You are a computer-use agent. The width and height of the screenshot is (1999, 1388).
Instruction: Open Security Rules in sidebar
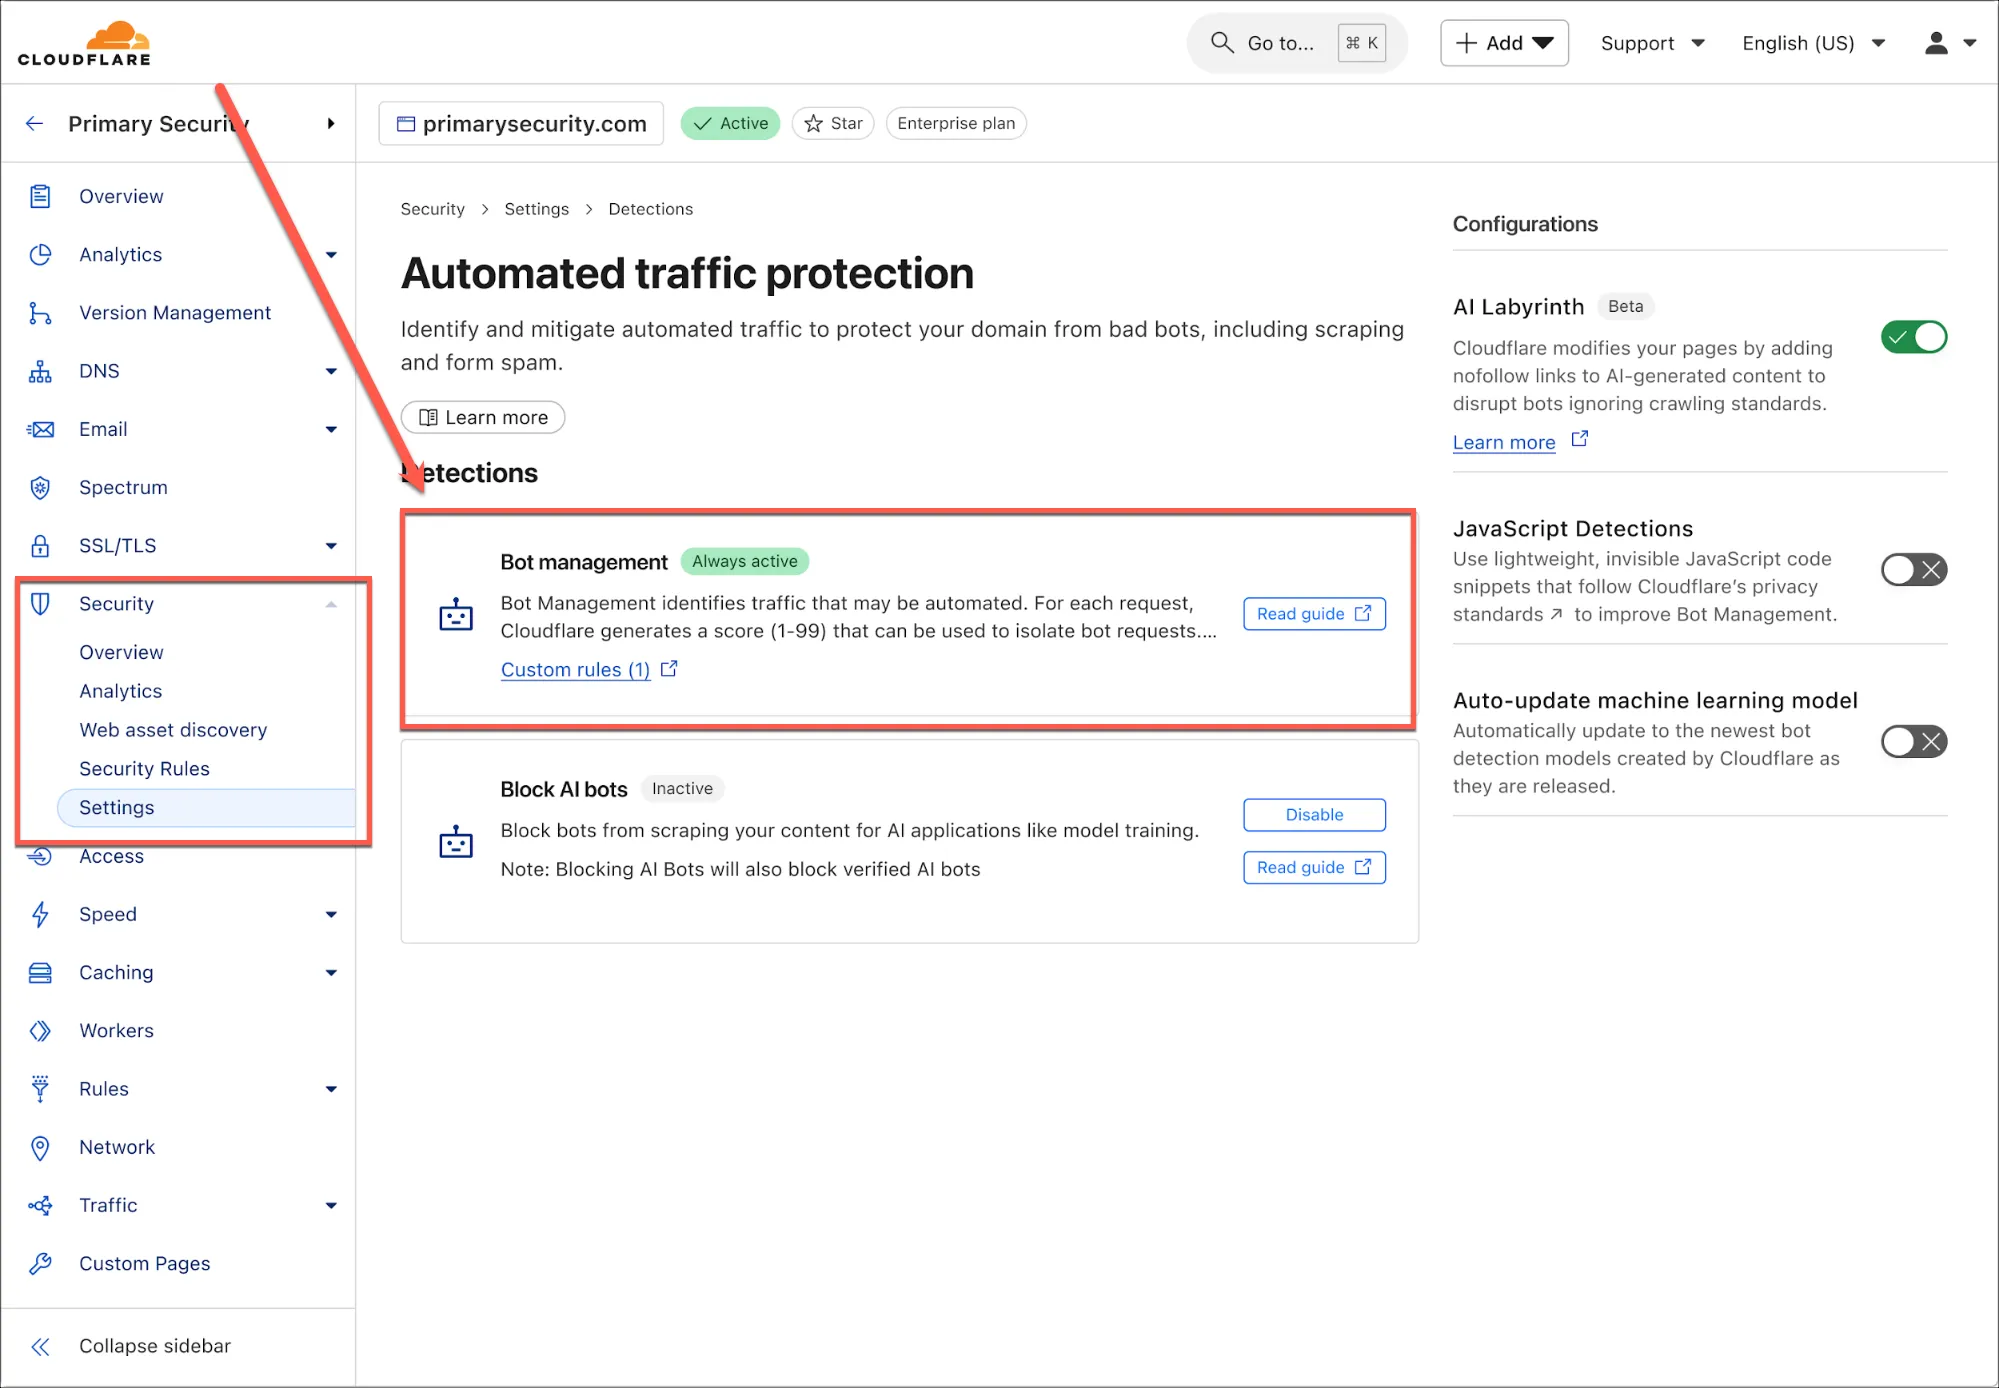[144, 768]
